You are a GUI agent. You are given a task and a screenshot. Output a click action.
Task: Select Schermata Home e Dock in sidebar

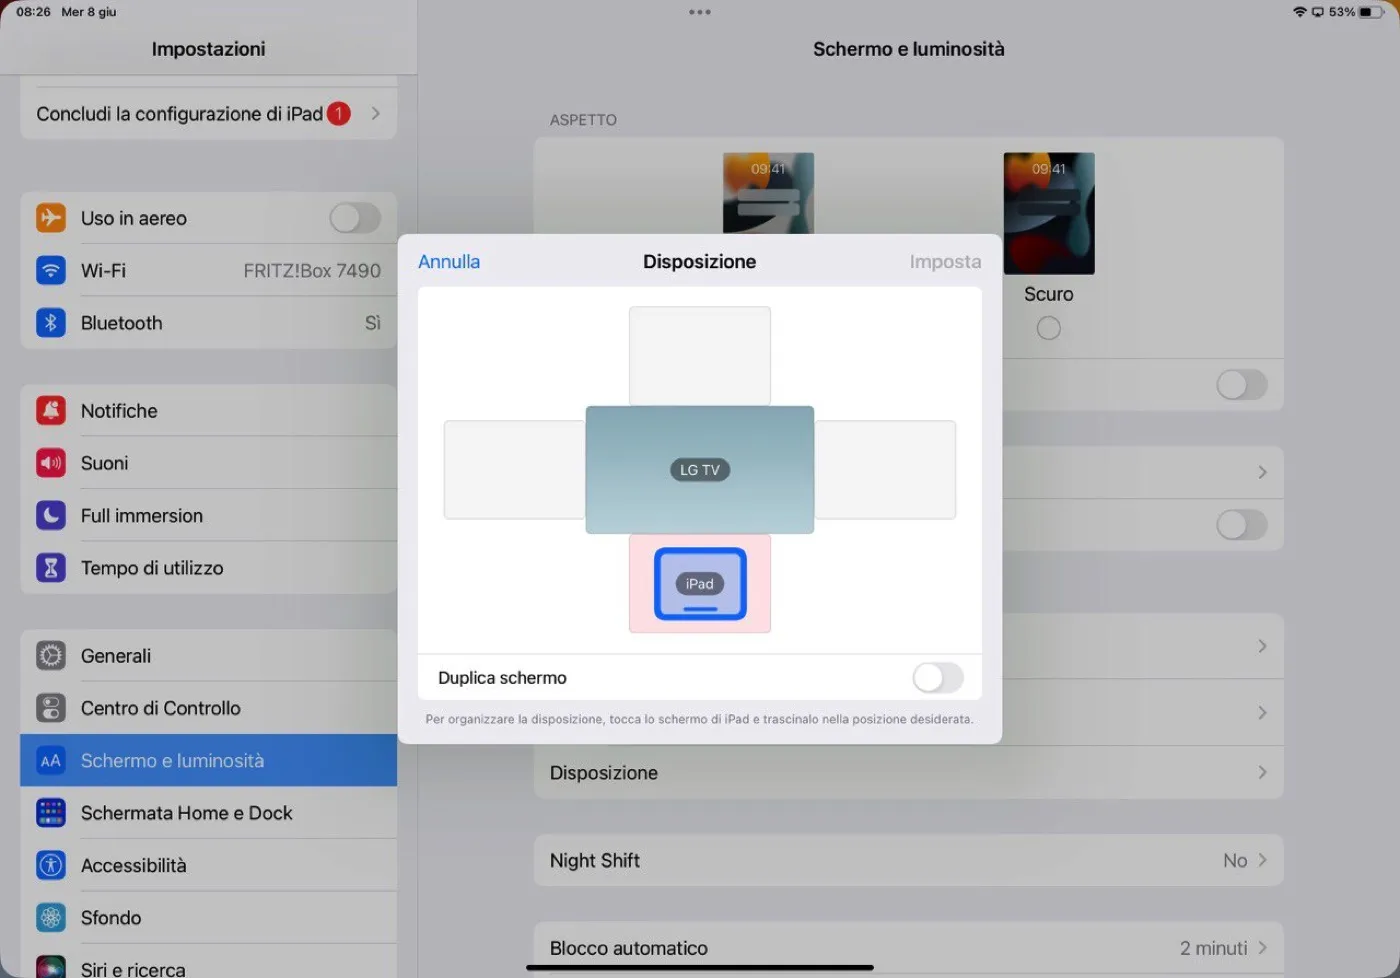point(186,812)
